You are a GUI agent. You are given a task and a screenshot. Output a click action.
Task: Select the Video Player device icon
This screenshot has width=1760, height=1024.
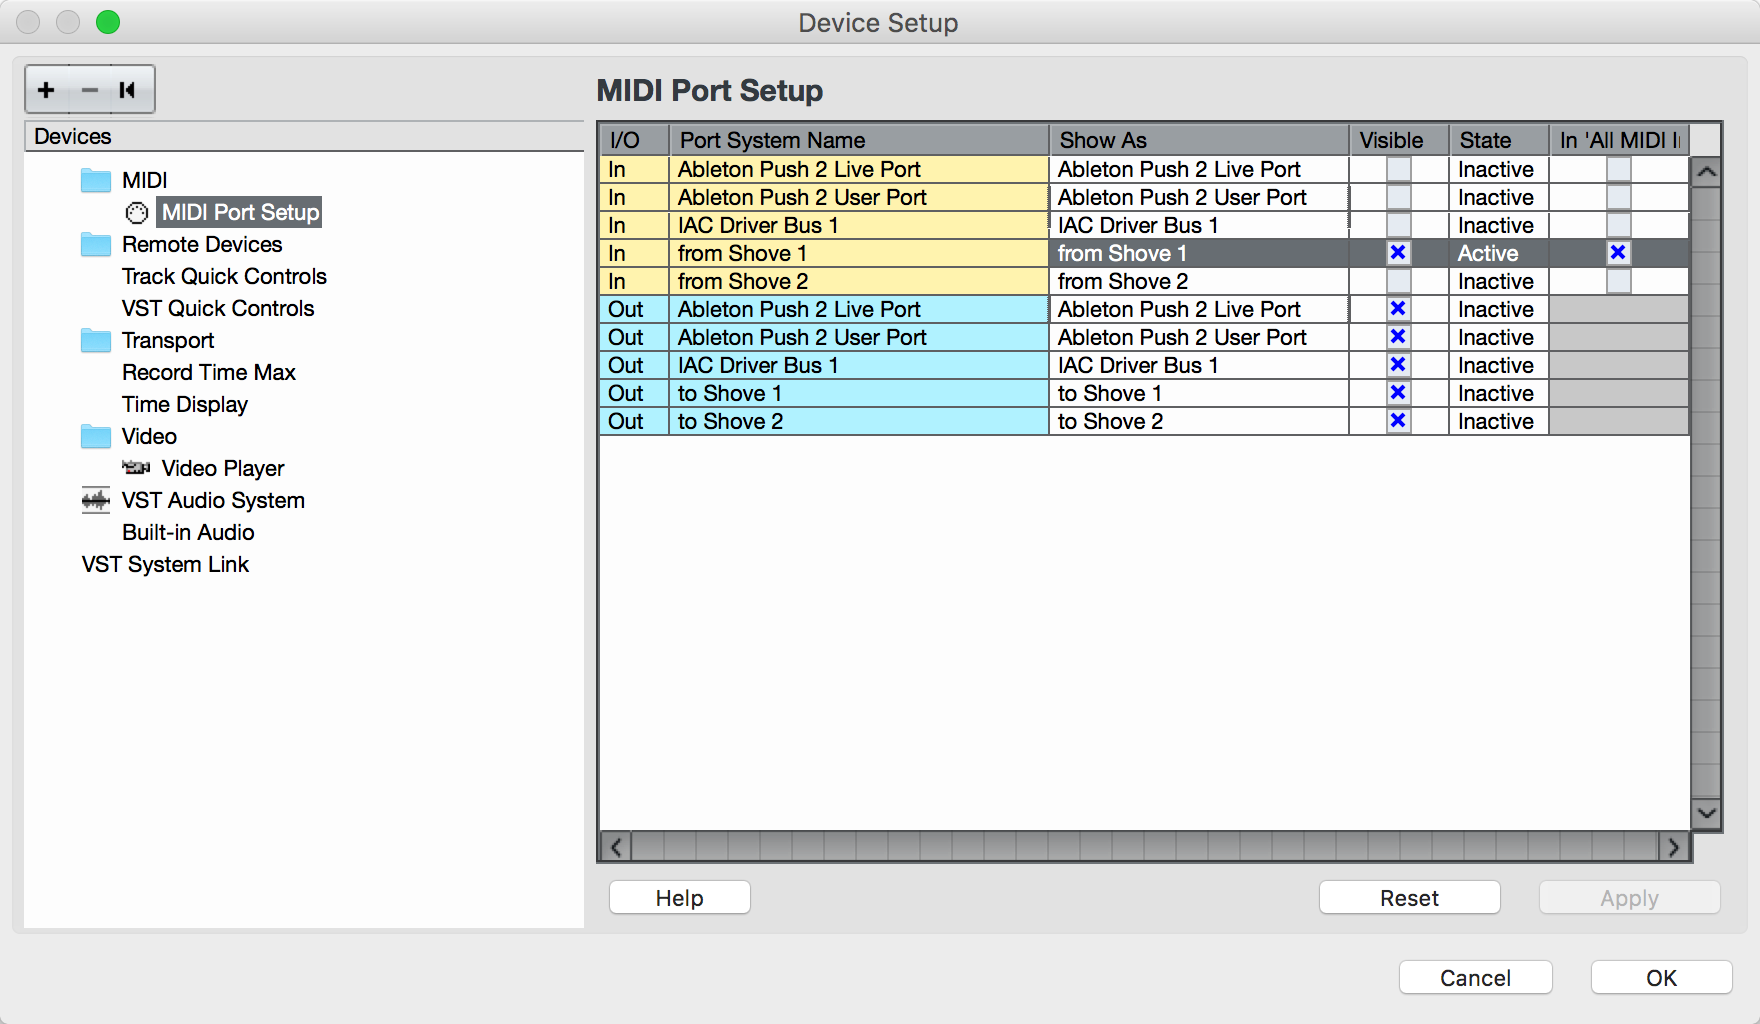click(136, 468)
